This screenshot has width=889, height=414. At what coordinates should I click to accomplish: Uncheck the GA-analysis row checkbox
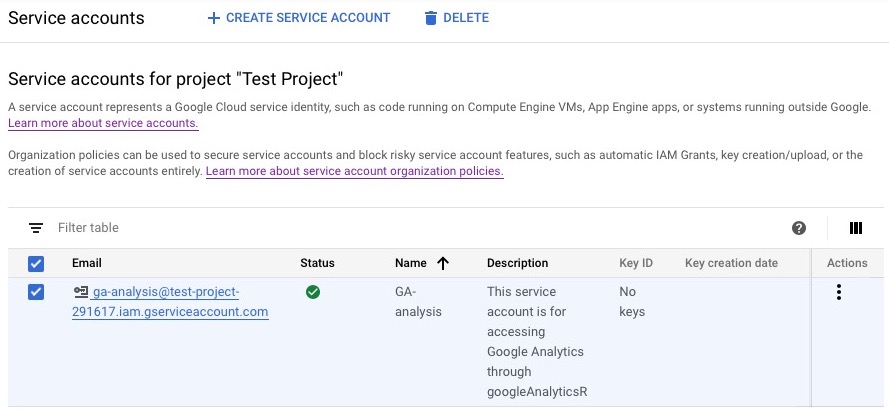(x=36, y=292)
